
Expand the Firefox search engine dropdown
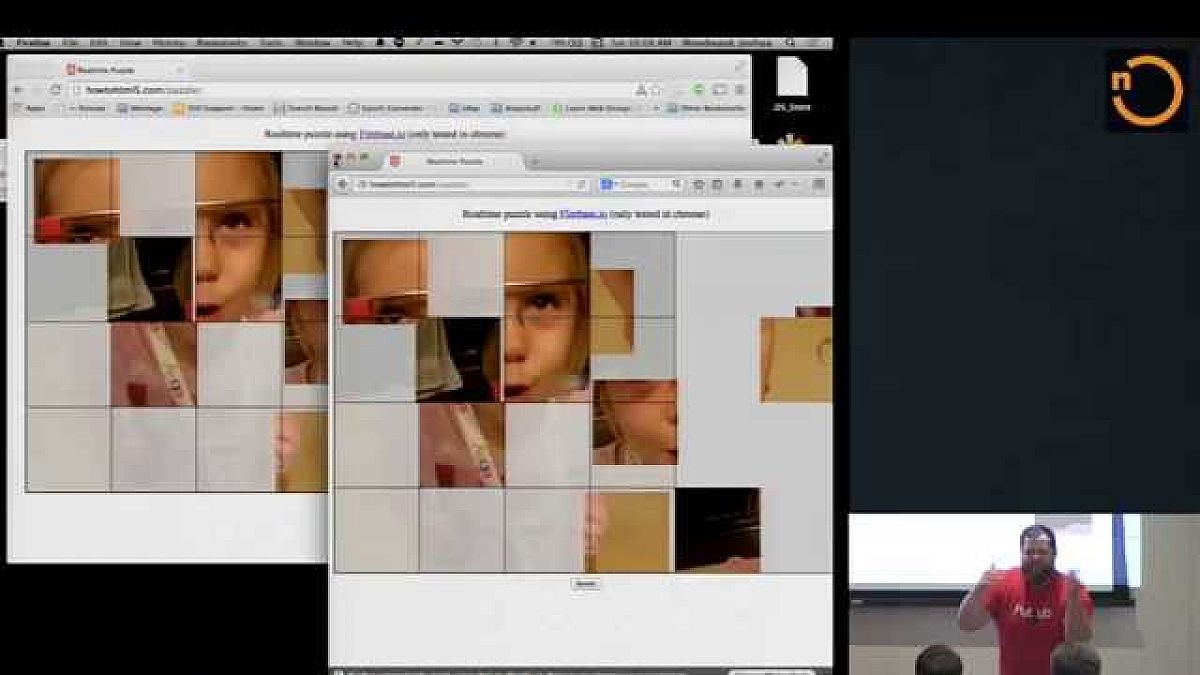coord(609,185)
